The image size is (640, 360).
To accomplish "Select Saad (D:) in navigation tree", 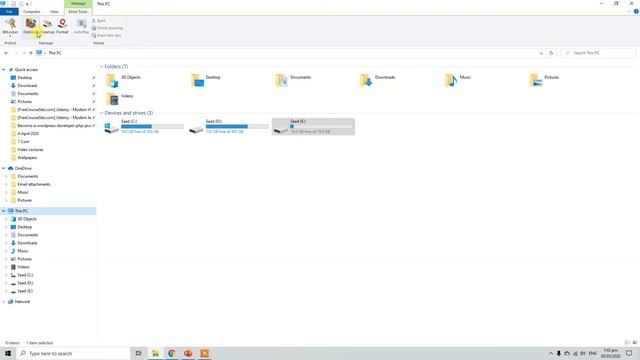I will (x=25, y=283).
